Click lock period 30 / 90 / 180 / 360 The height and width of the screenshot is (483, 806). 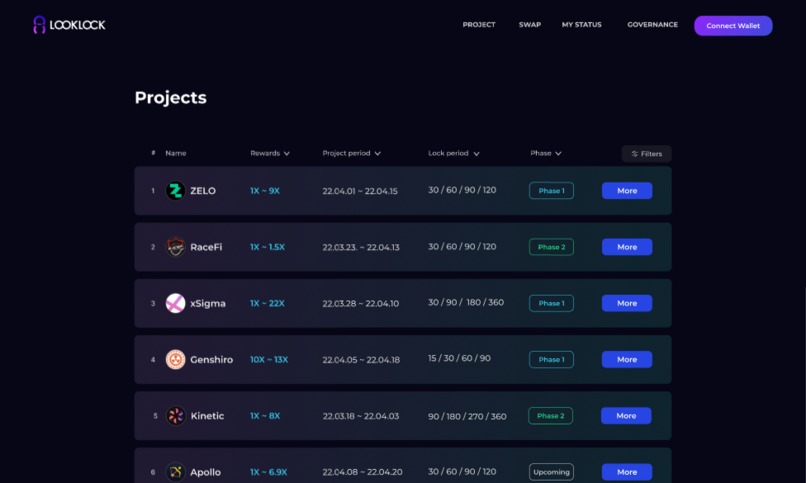pyautogui.click(x=466, y=302)
